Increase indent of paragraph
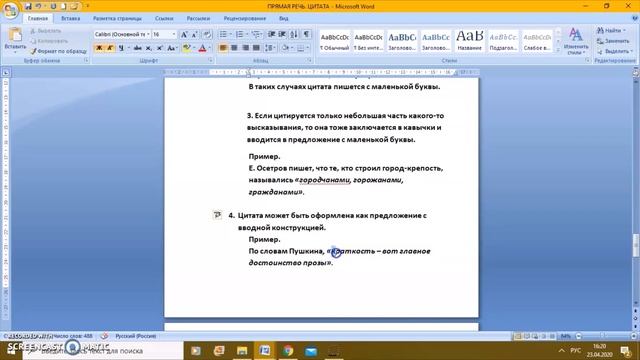The width and height of the screenshot is (640, 360). pos(282,34)
